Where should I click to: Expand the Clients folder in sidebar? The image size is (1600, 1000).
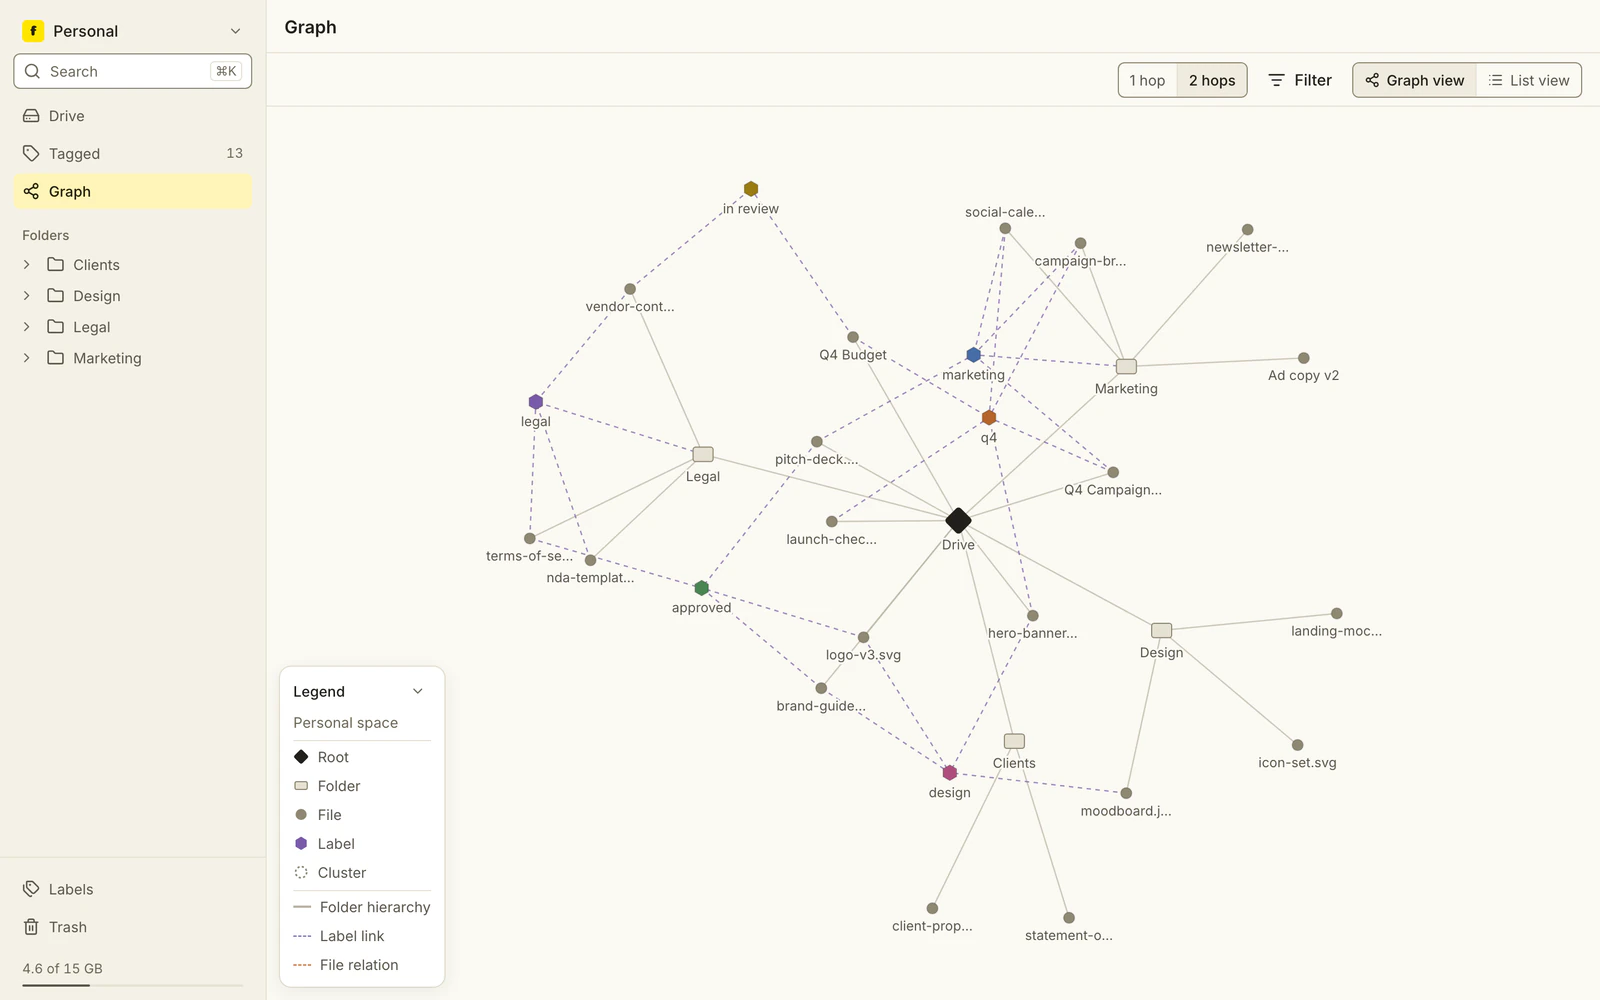27,265
